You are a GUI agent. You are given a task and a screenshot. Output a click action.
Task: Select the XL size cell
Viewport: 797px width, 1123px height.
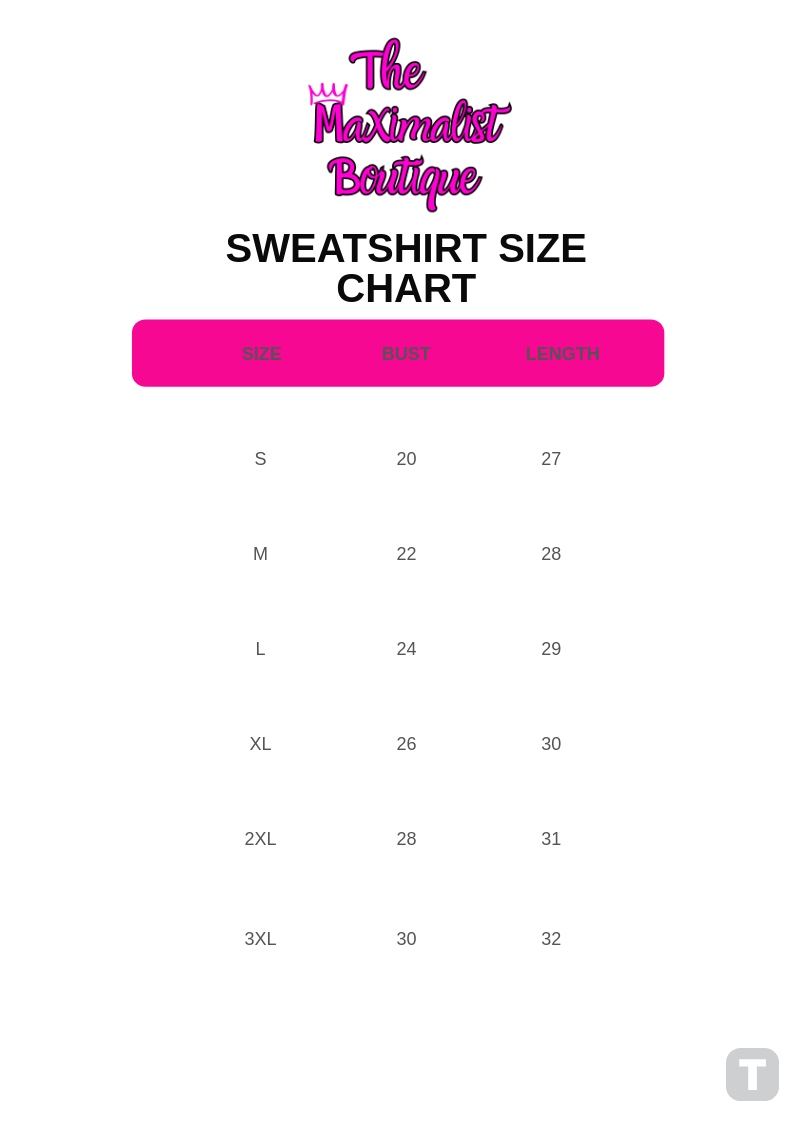(x=260, y=744)
